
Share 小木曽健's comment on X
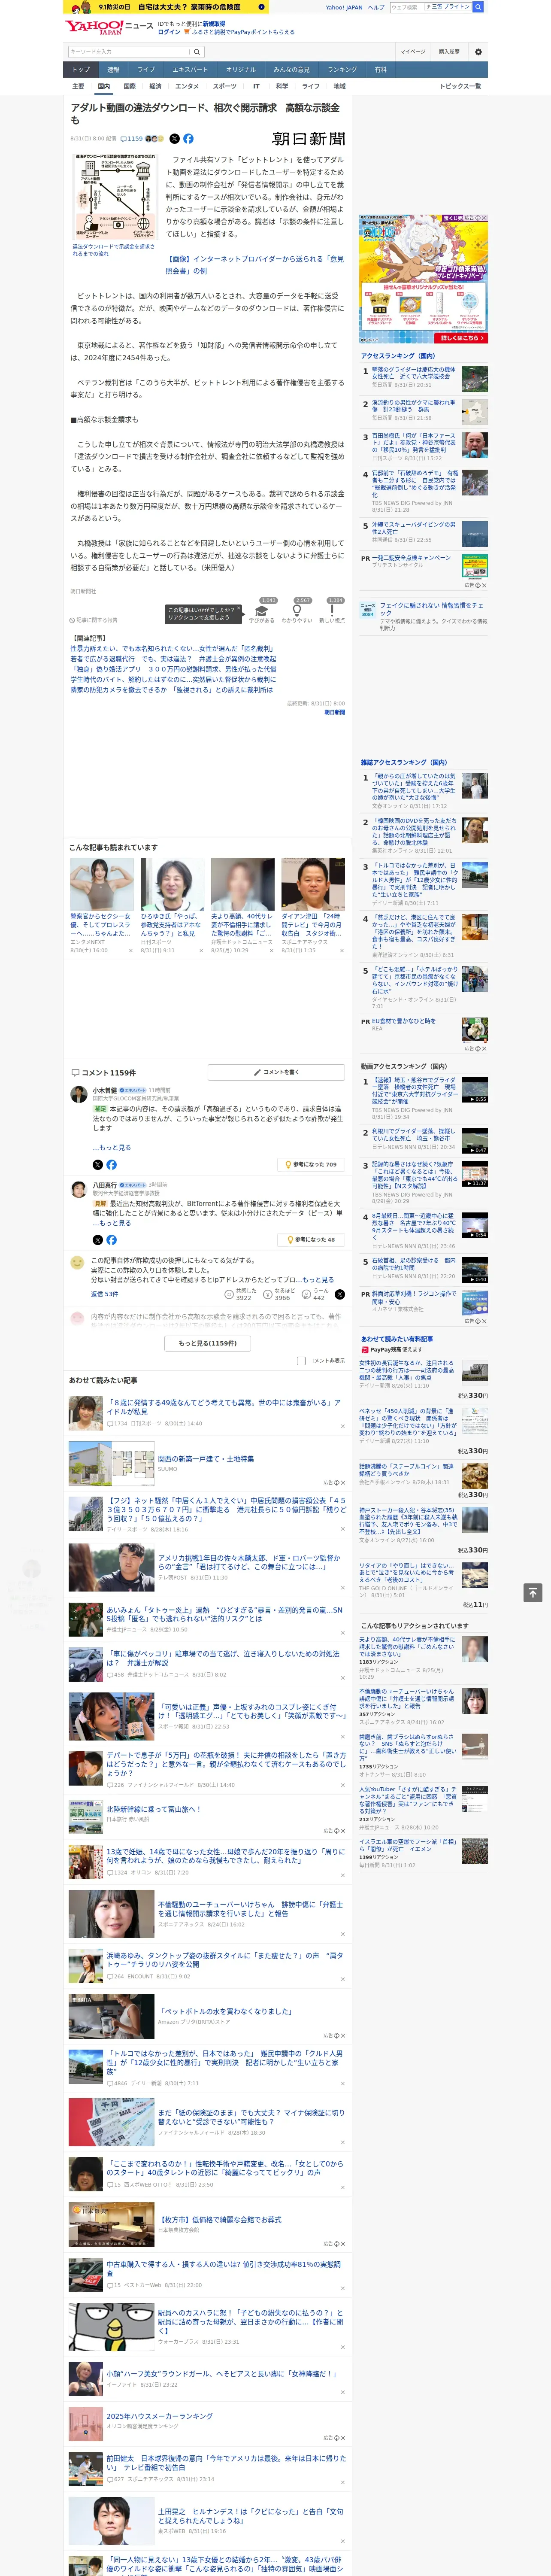tap(97, 1165)
